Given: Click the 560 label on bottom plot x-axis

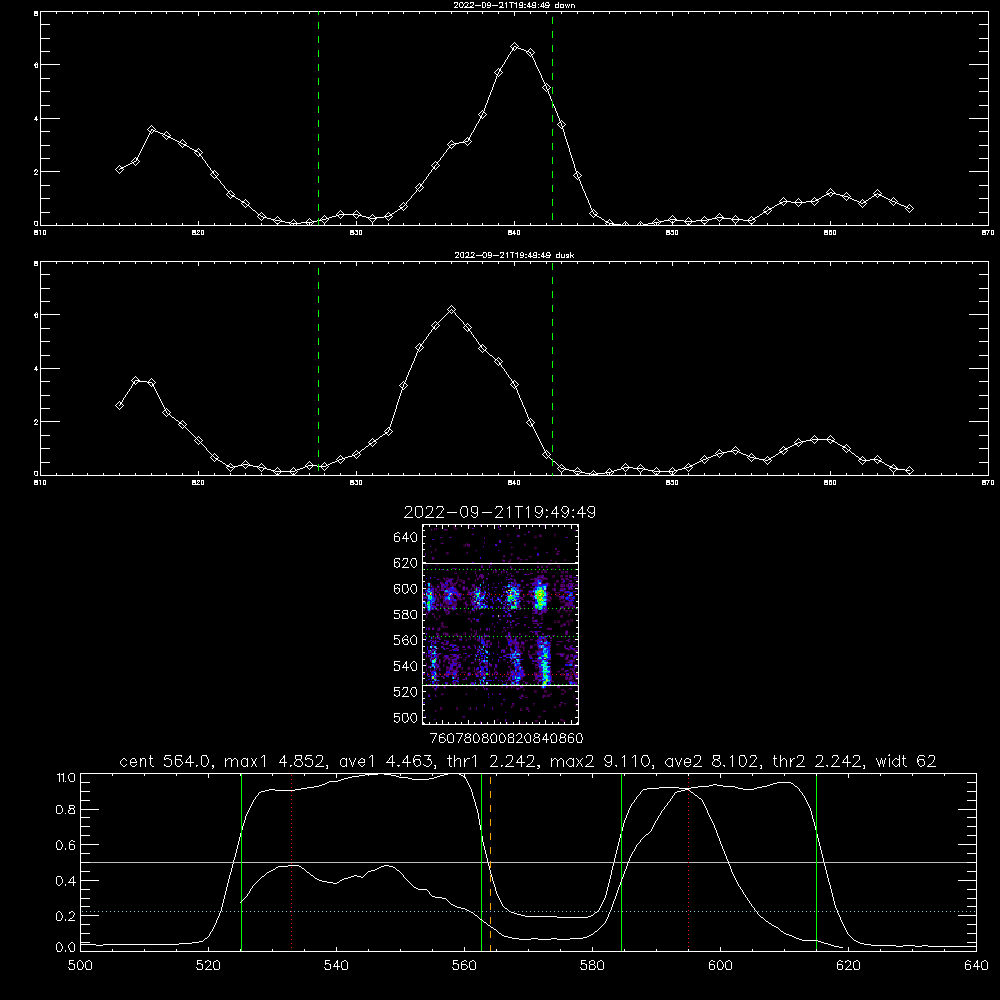Looking at the screenshot, I should 464,966.
